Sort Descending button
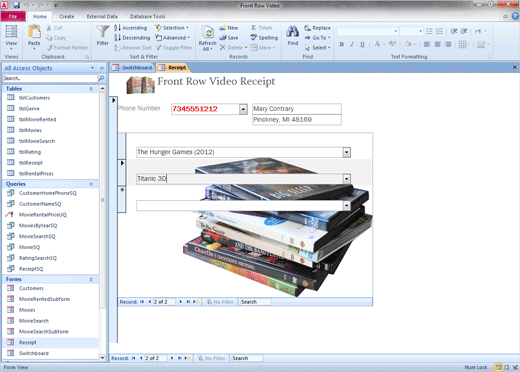This screenshot has width=520, height=372. pos(132,38)
